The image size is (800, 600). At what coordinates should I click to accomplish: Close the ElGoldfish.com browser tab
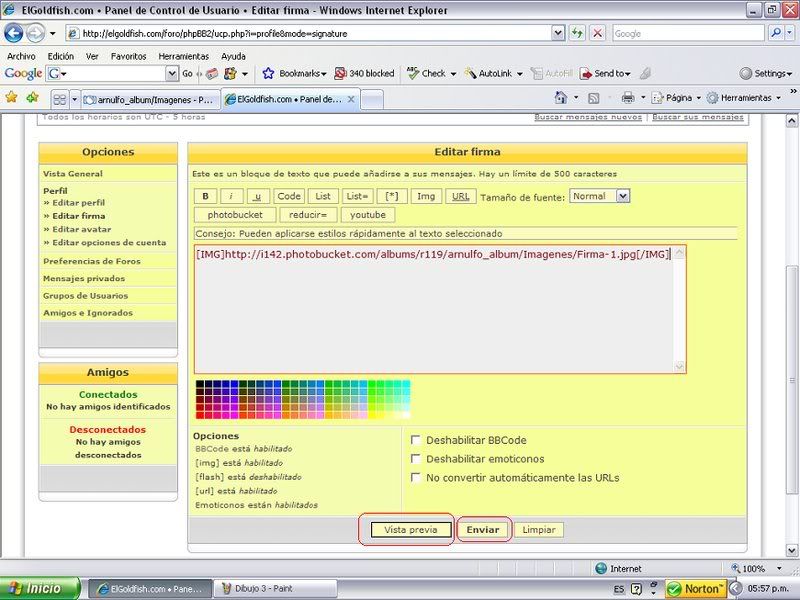(x=351, y=99)
